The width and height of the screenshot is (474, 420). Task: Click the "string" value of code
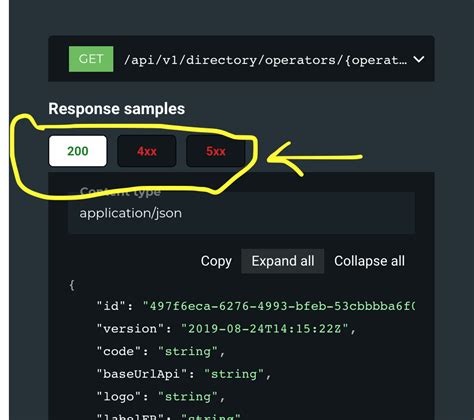pos(188,351)
